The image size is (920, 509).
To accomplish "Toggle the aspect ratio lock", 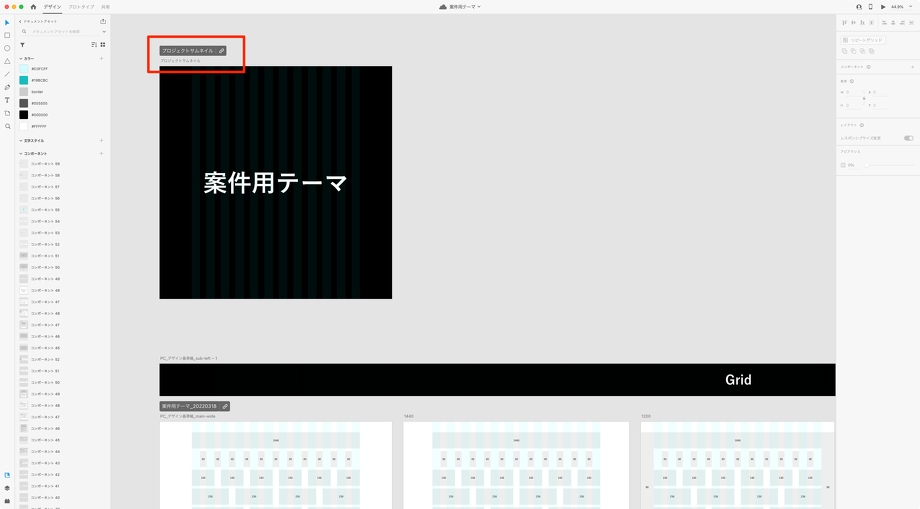I will [864, 99].
